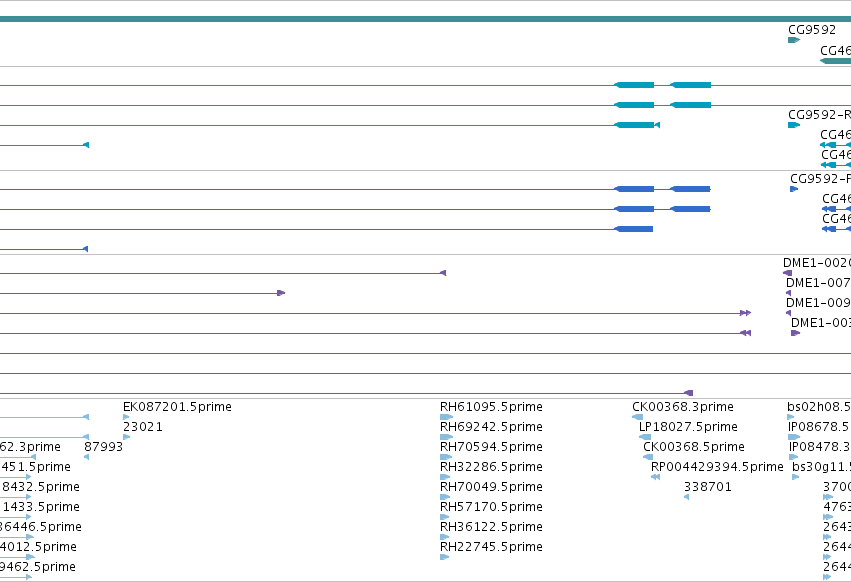851x582 pixels.
Task: Click the RH61095.5prime label
Action: (x=491, y=407)
